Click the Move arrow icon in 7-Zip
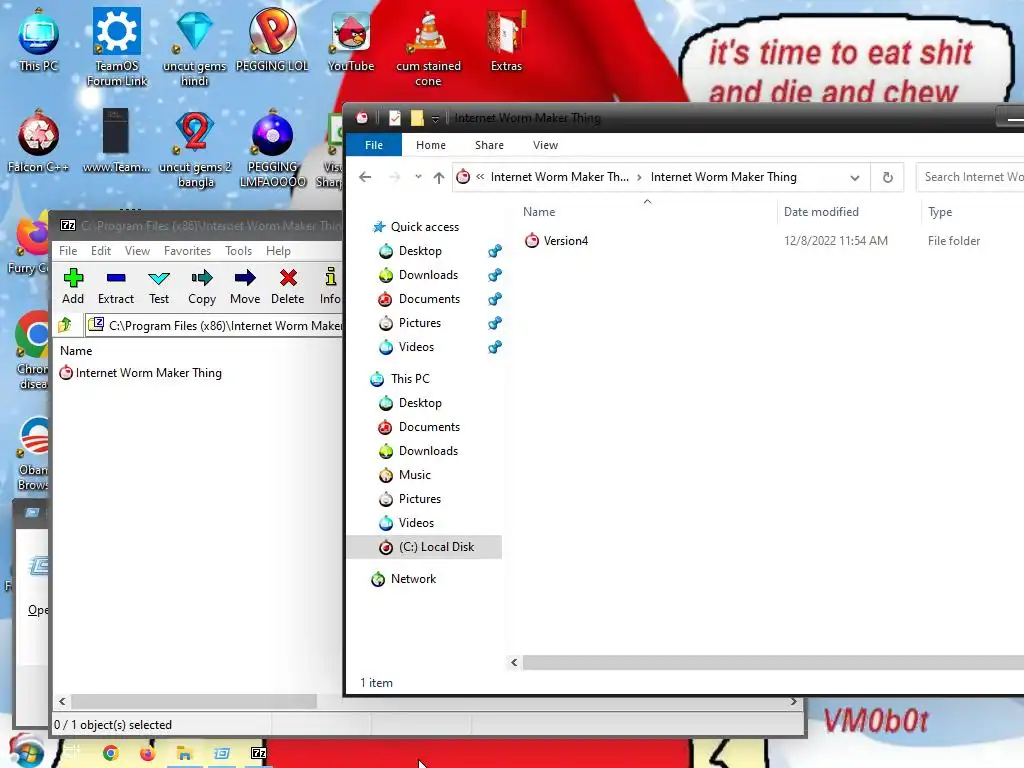 (x=245, y=278)
